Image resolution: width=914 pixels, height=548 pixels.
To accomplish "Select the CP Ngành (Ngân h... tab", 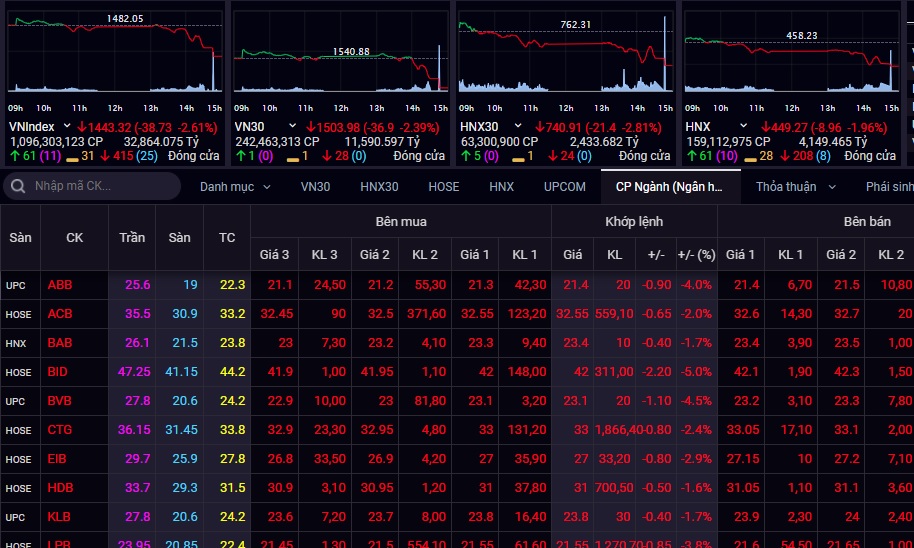I will (x=670, y=187).
